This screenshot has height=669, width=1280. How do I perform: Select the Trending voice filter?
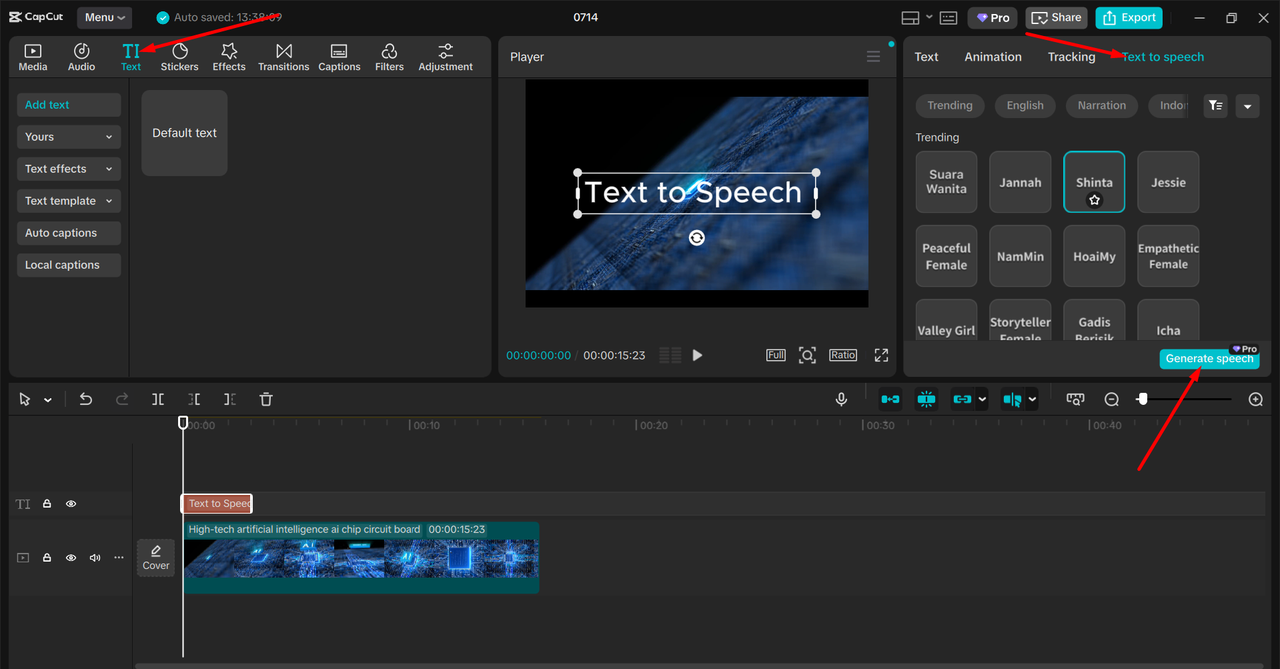tap(950, 105)
